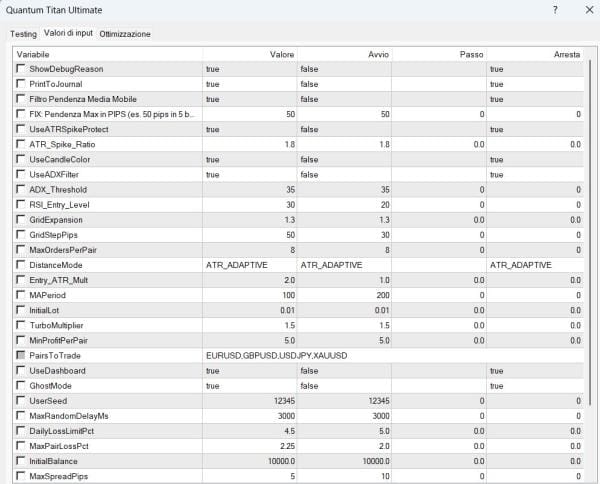Select MaxRandomDelayMs Valore value 3000
The image size is (600, 484).
tap(250, 416)
